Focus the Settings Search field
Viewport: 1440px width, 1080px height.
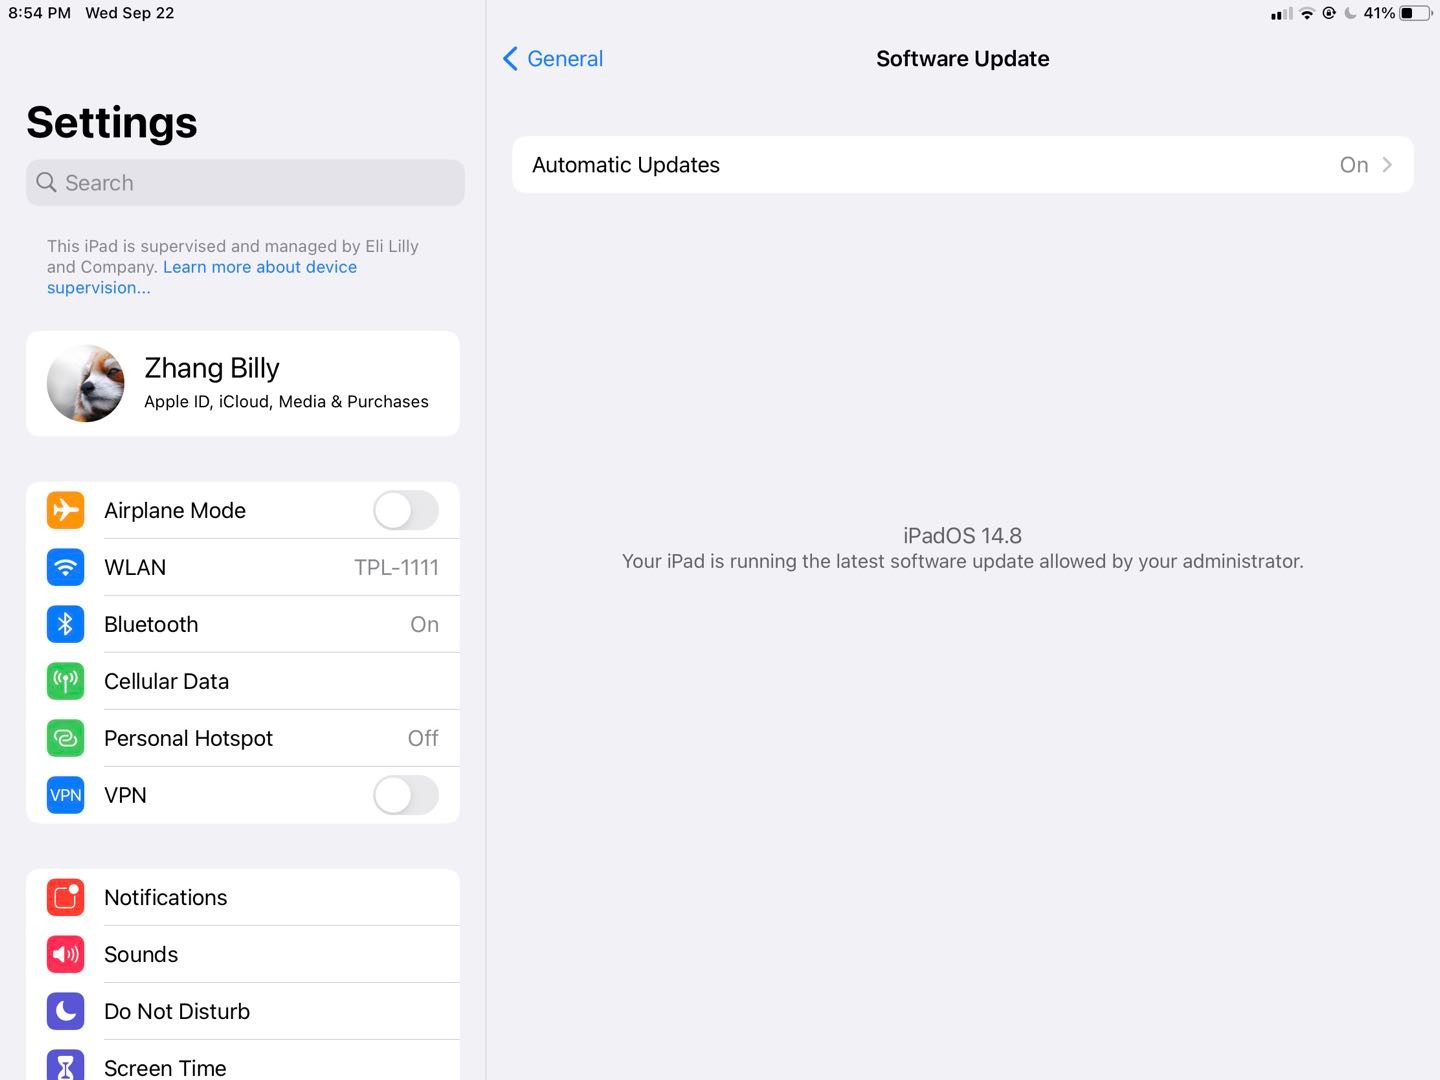click(245, 183)
